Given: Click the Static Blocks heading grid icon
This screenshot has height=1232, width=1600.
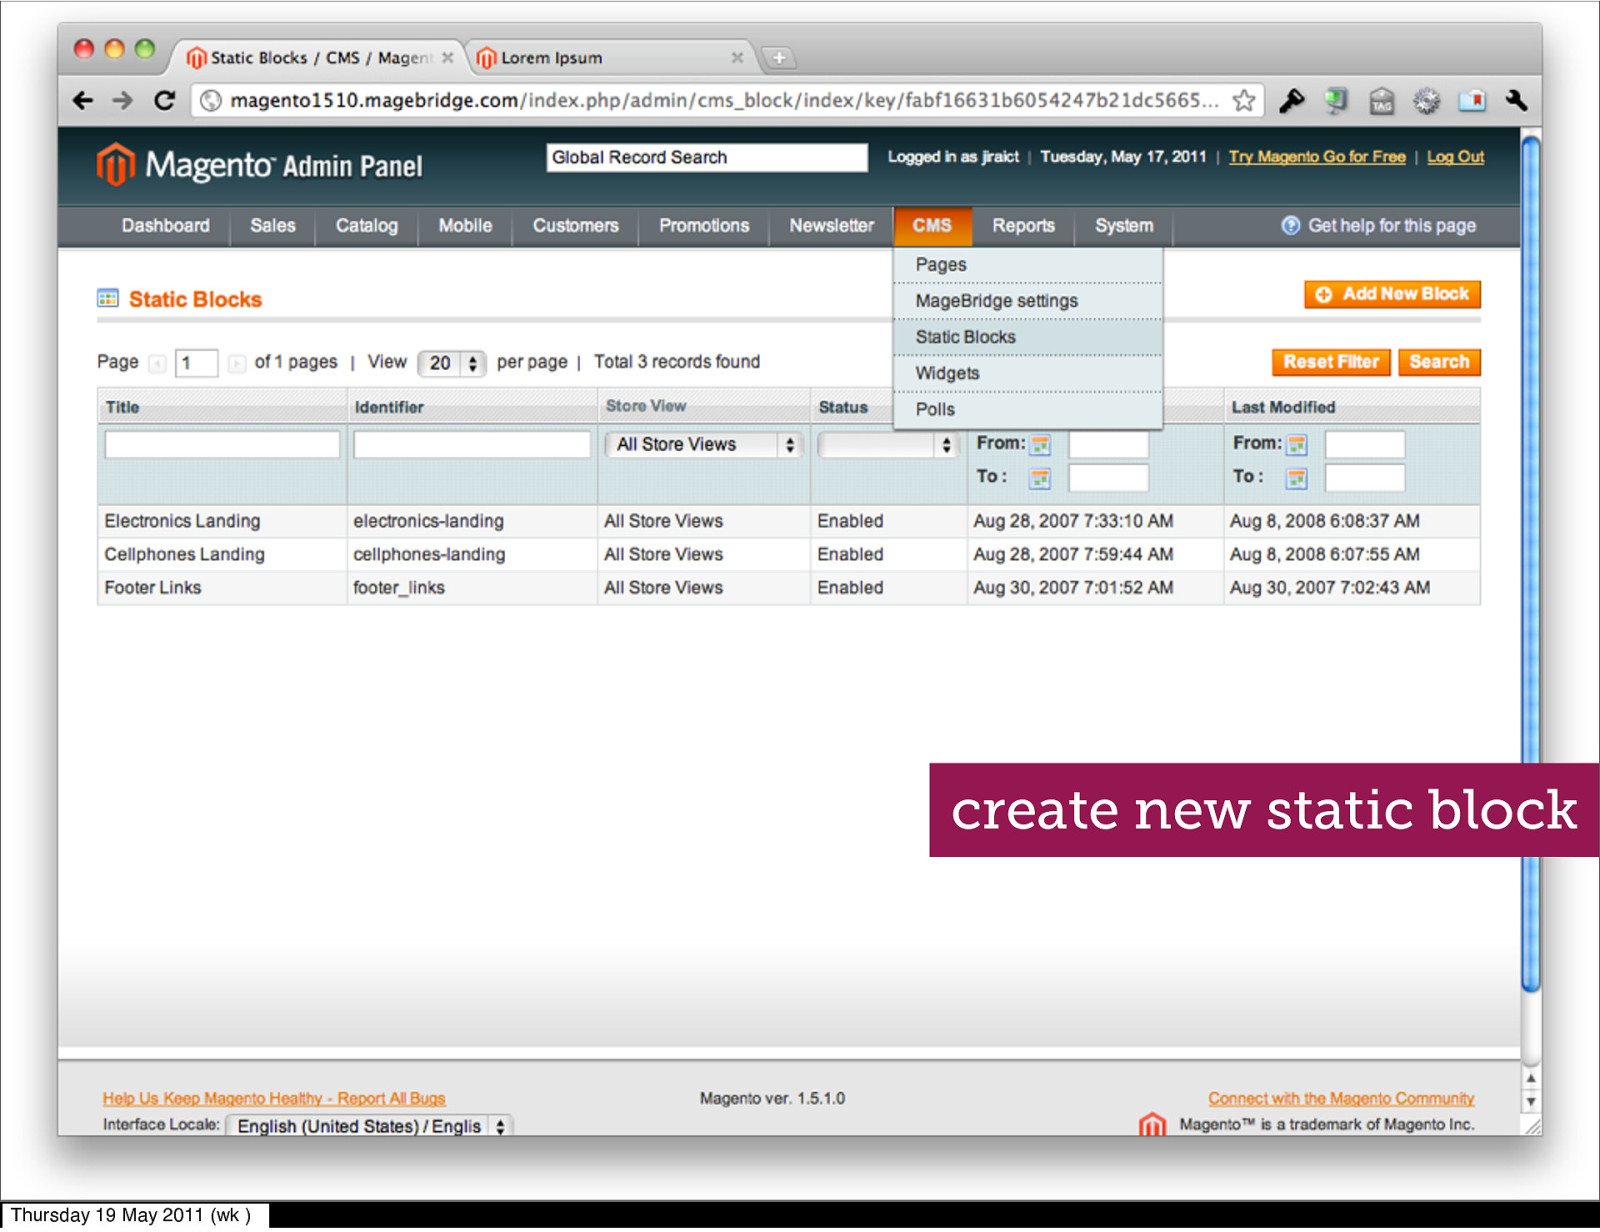Looking at the screenshot, I should 108,298.
